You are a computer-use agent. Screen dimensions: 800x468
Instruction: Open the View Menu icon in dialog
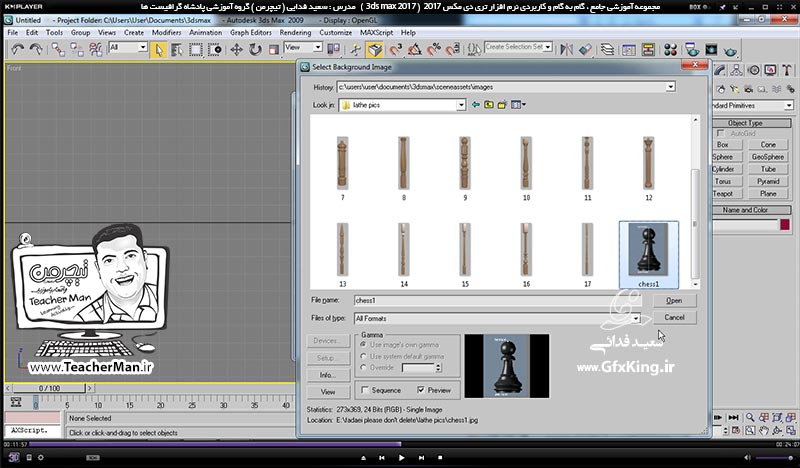click(x=518, y=105)
